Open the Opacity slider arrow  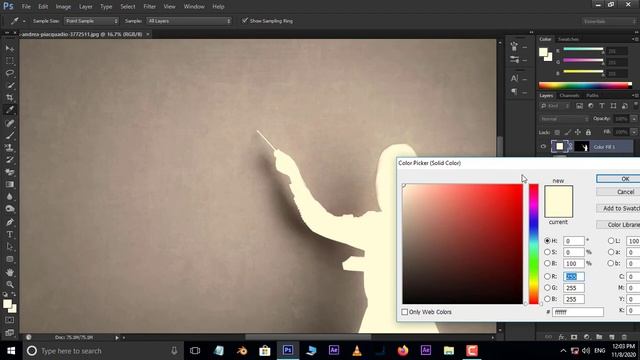(x=633, y=119)
